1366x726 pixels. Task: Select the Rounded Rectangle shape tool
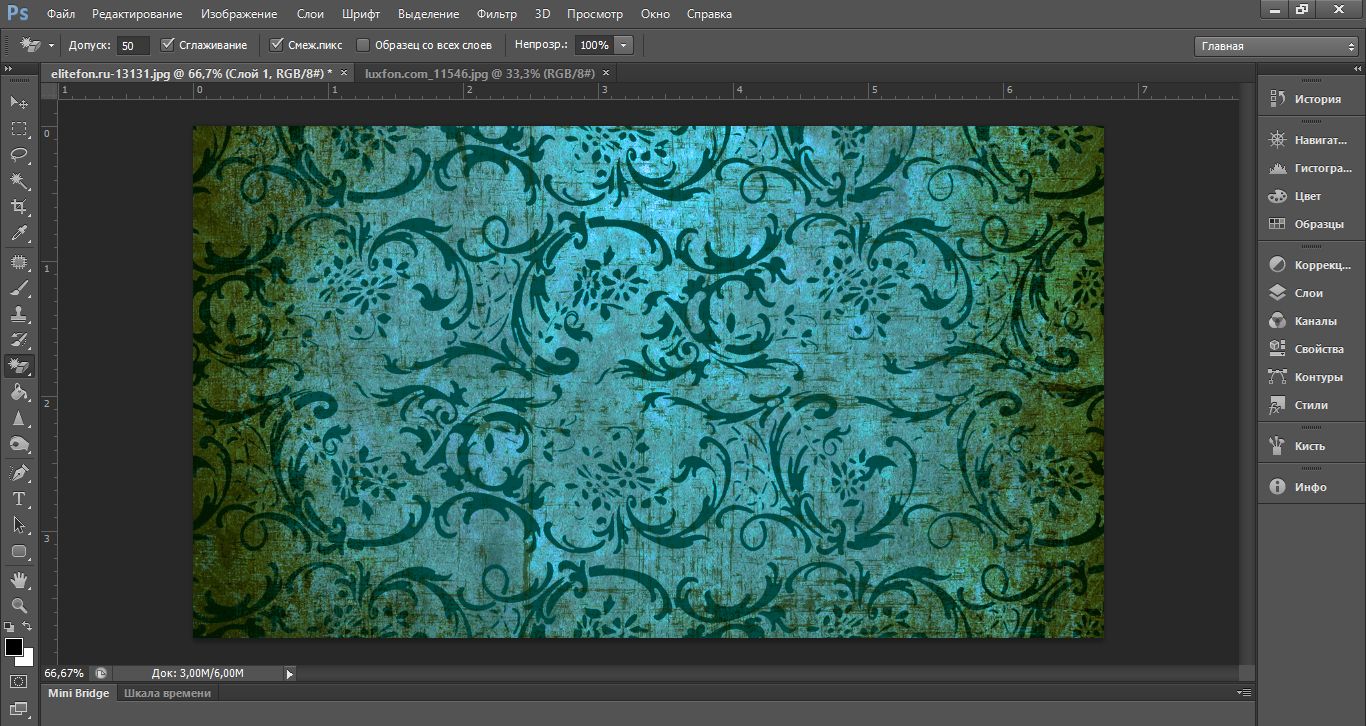(19, 551)
